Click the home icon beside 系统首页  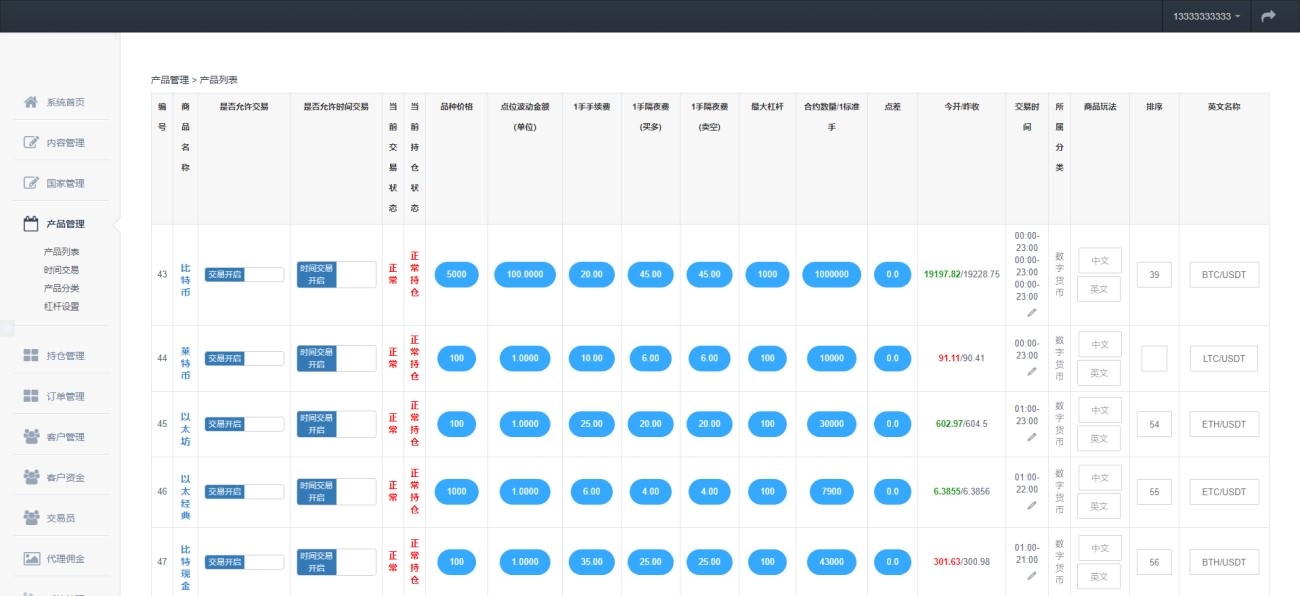tap(31, 102)
